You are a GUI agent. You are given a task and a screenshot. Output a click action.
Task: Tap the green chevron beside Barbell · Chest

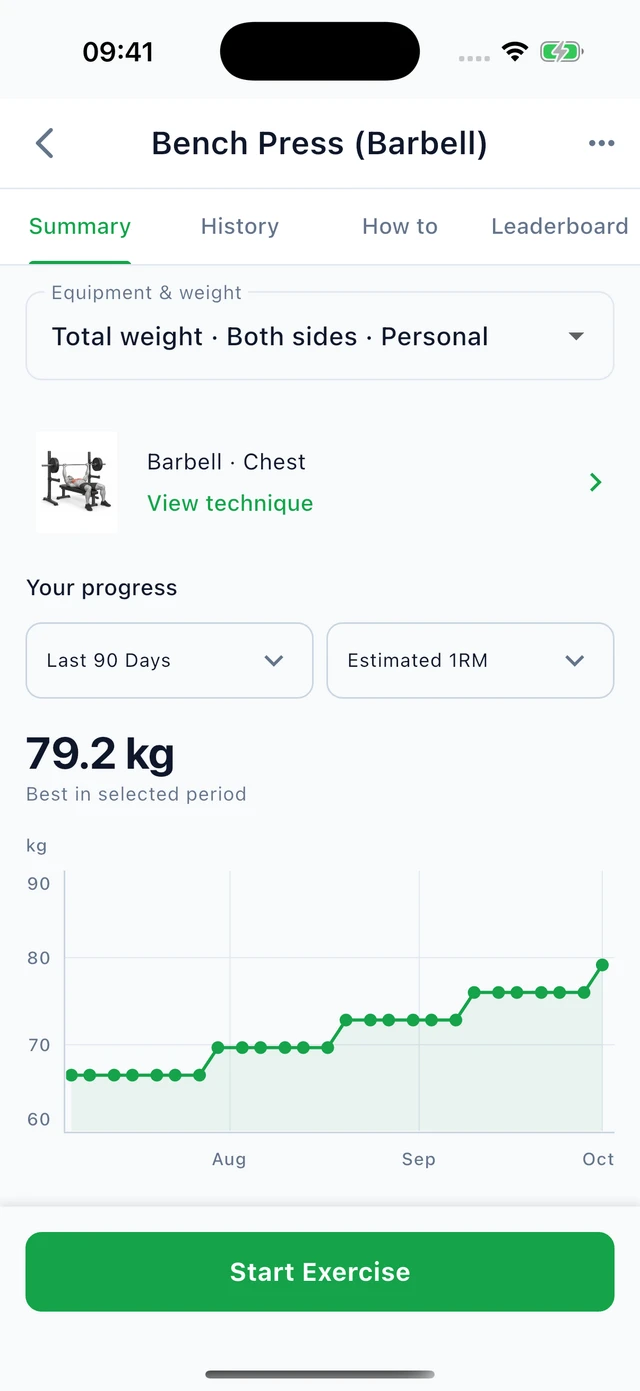click(x=596, y=483)
